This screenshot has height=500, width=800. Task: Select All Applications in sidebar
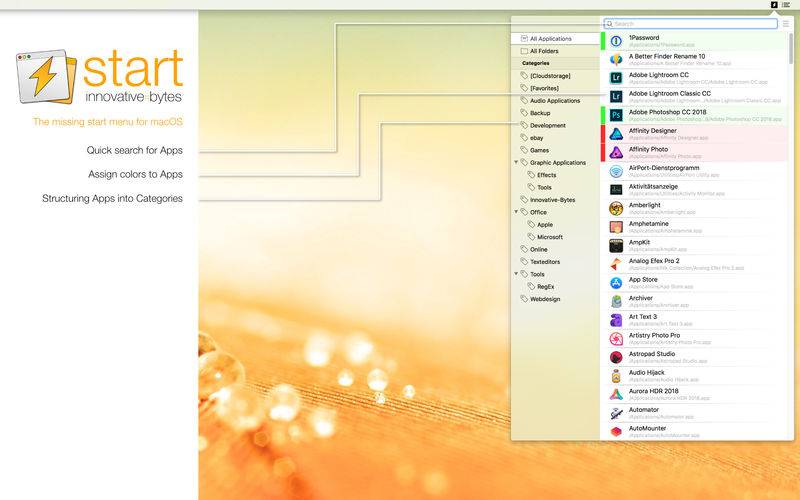point(555,39)
